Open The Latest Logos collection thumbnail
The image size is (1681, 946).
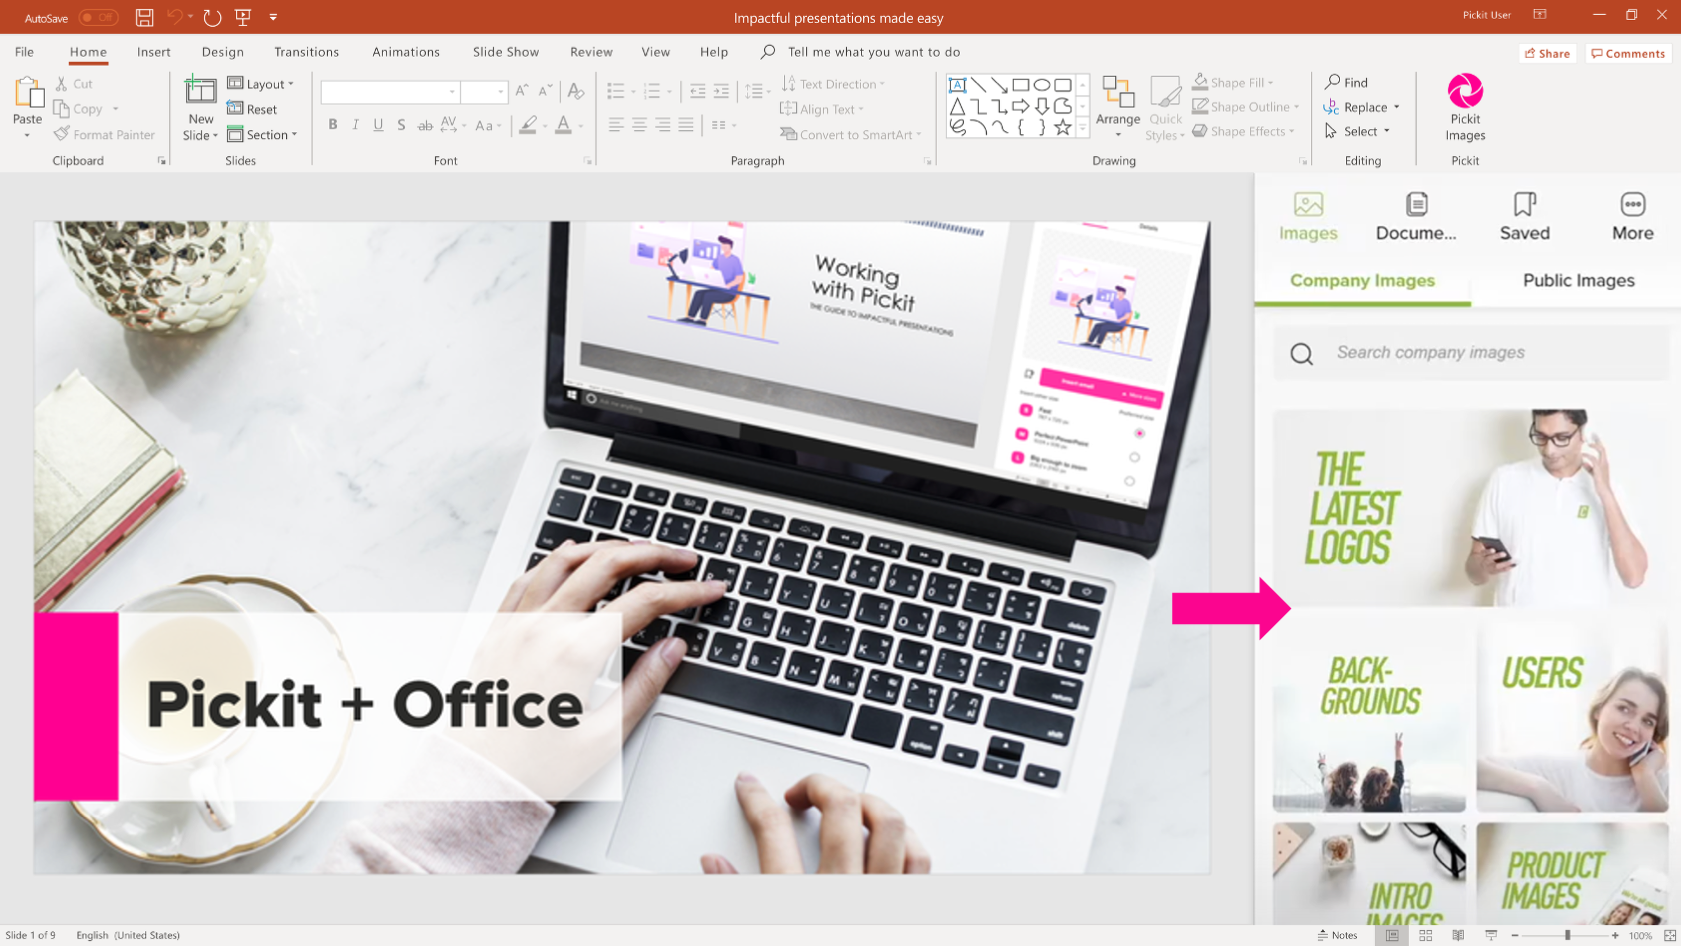tap(1470, 508)
